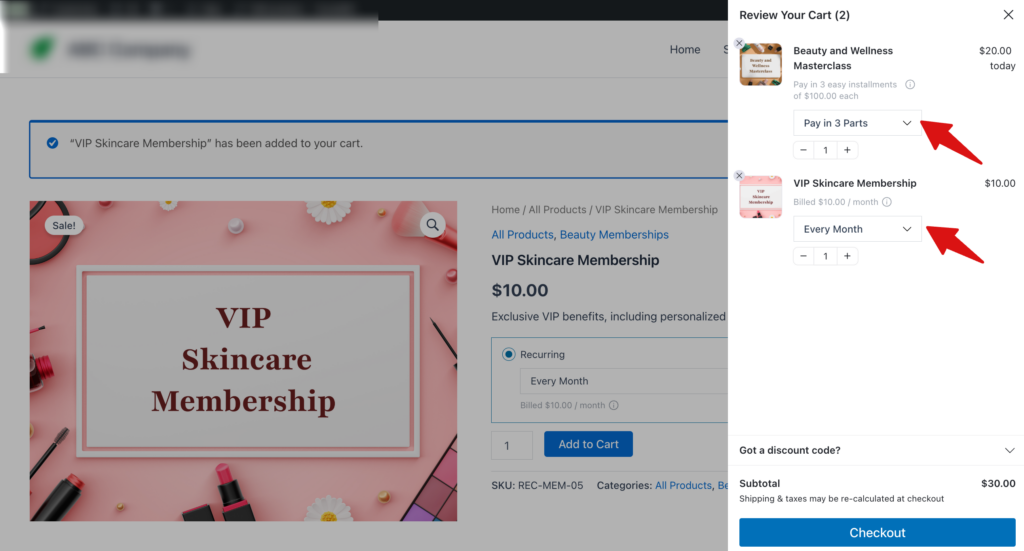Open the Pay in 3 Parts dropdown
The height and width of the screenshot is (551, 1024).
tap(857, 123)
